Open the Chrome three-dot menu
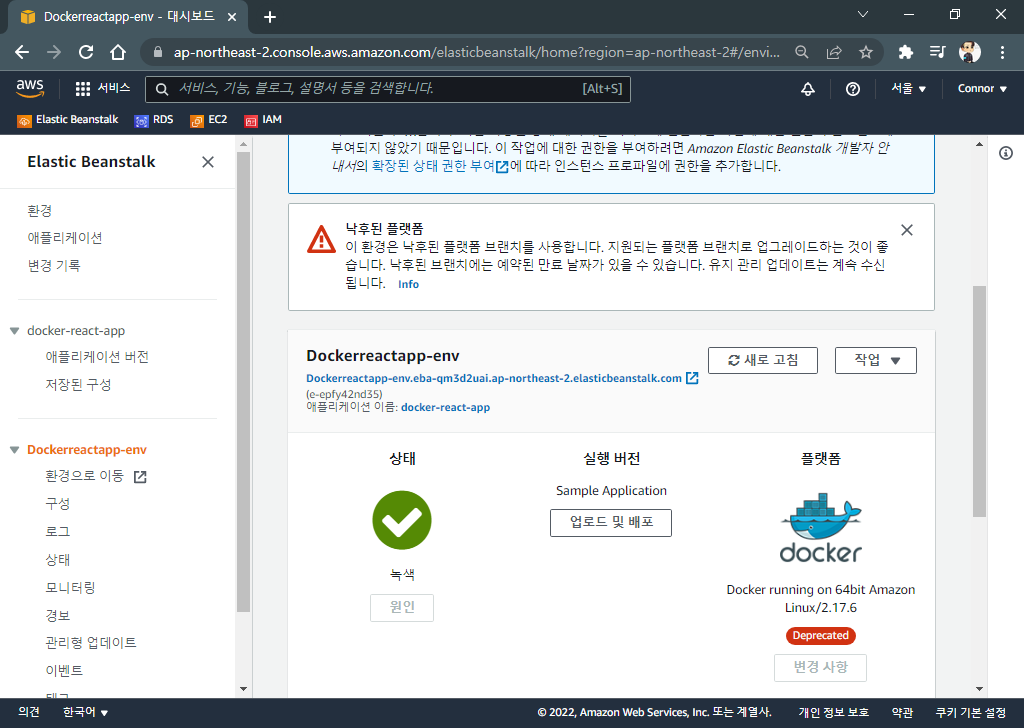This screenshot has height=728, width=1024. point(1002,52)
